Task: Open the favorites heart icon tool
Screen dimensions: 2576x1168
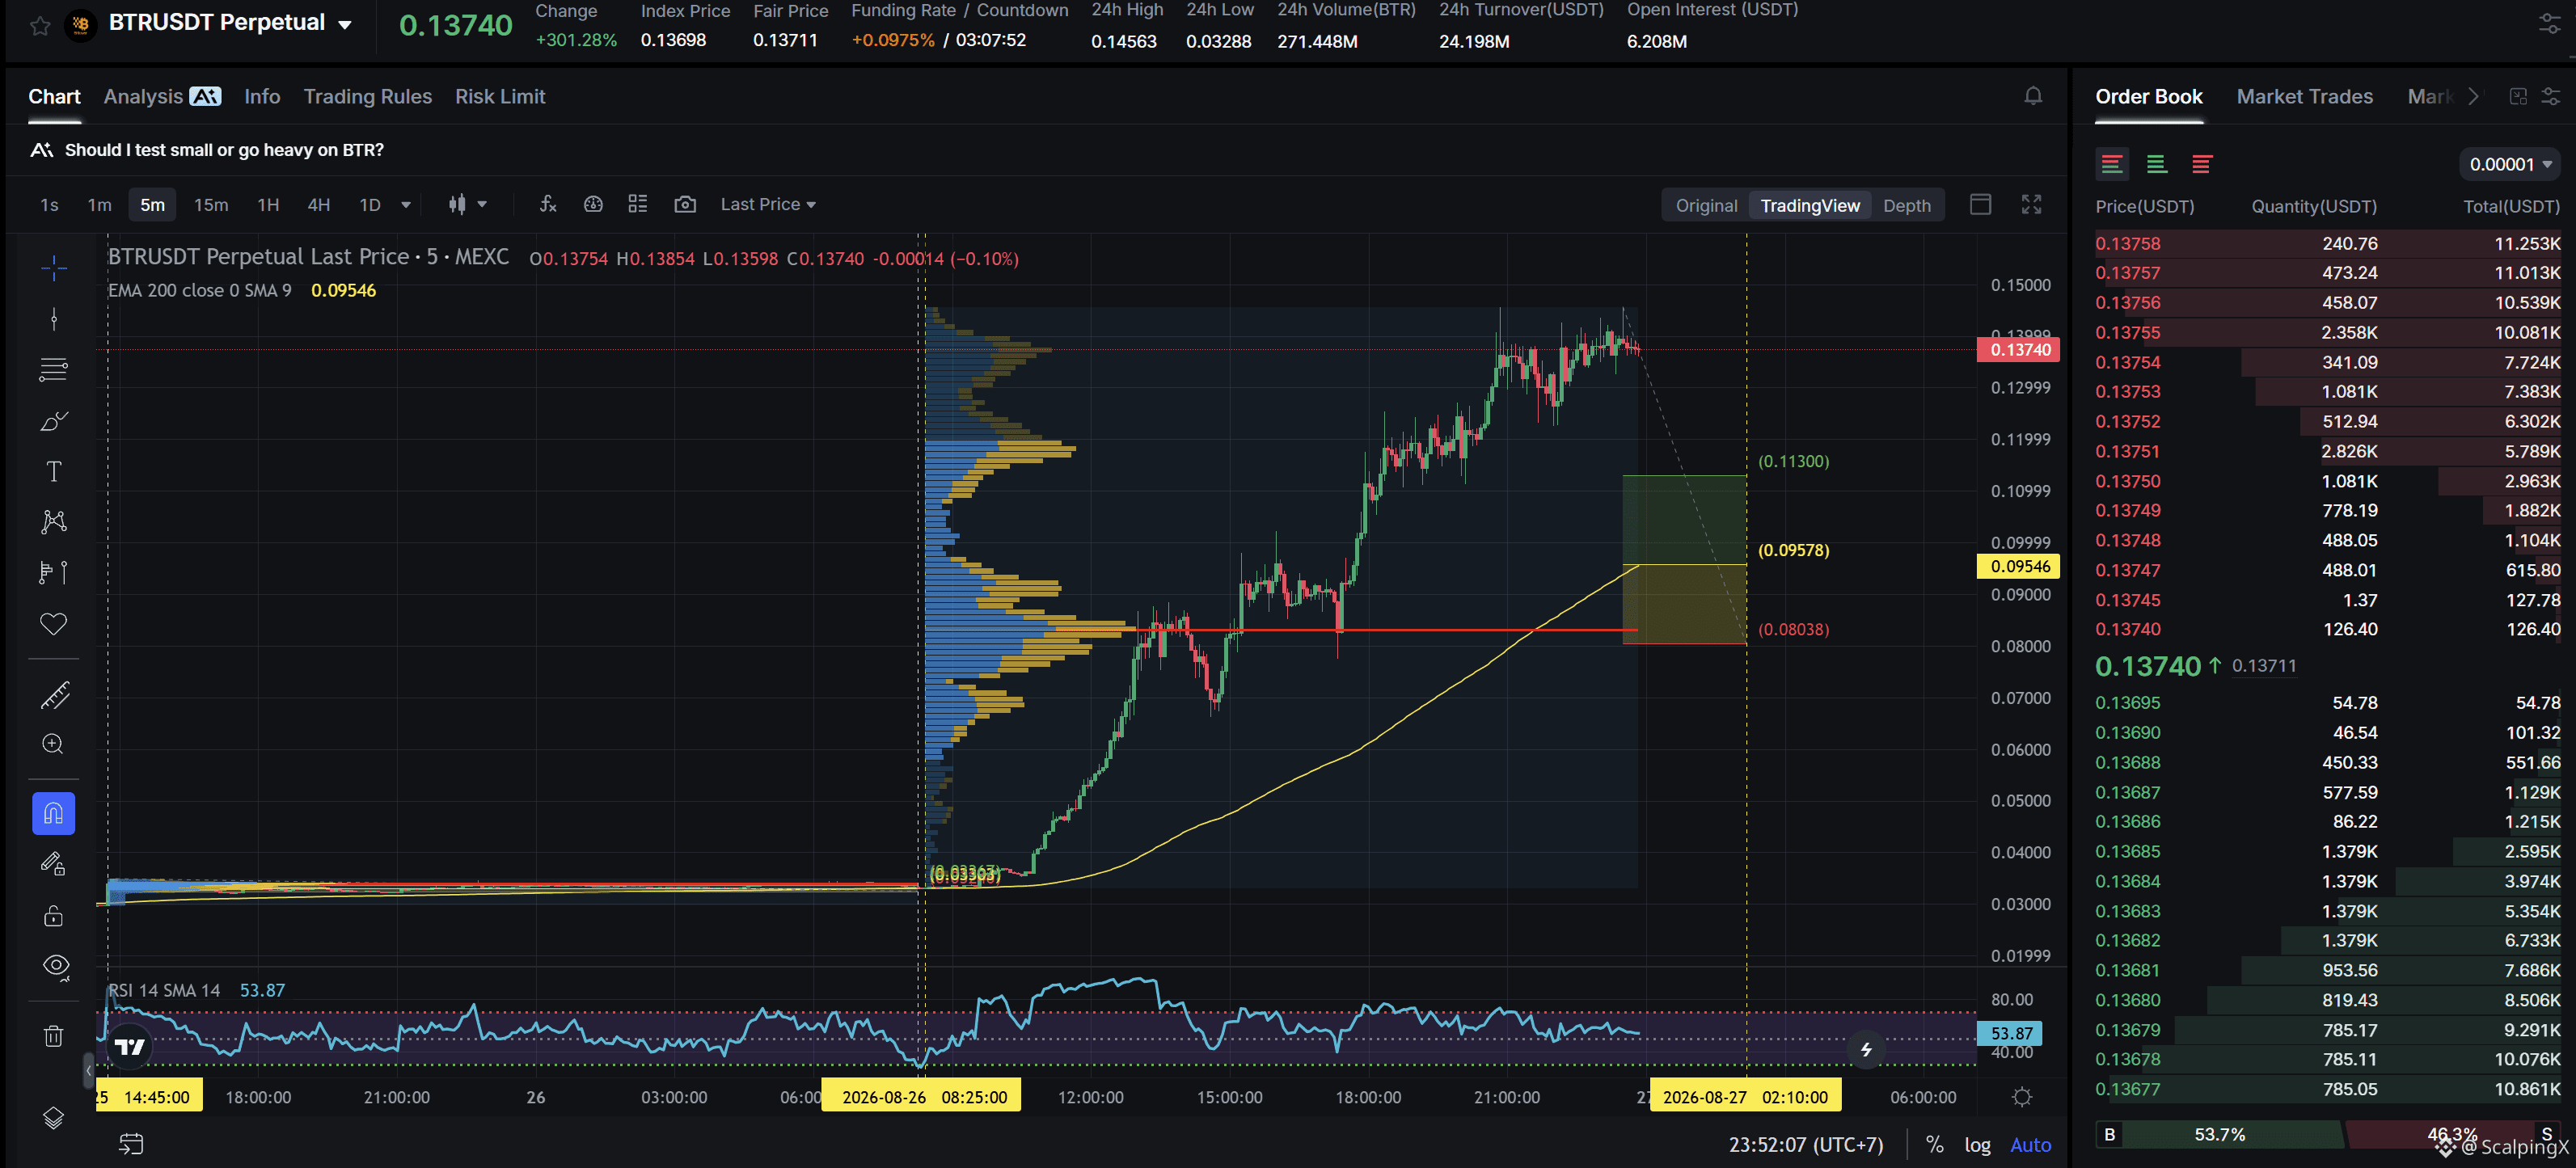Action: coord(54,624)
